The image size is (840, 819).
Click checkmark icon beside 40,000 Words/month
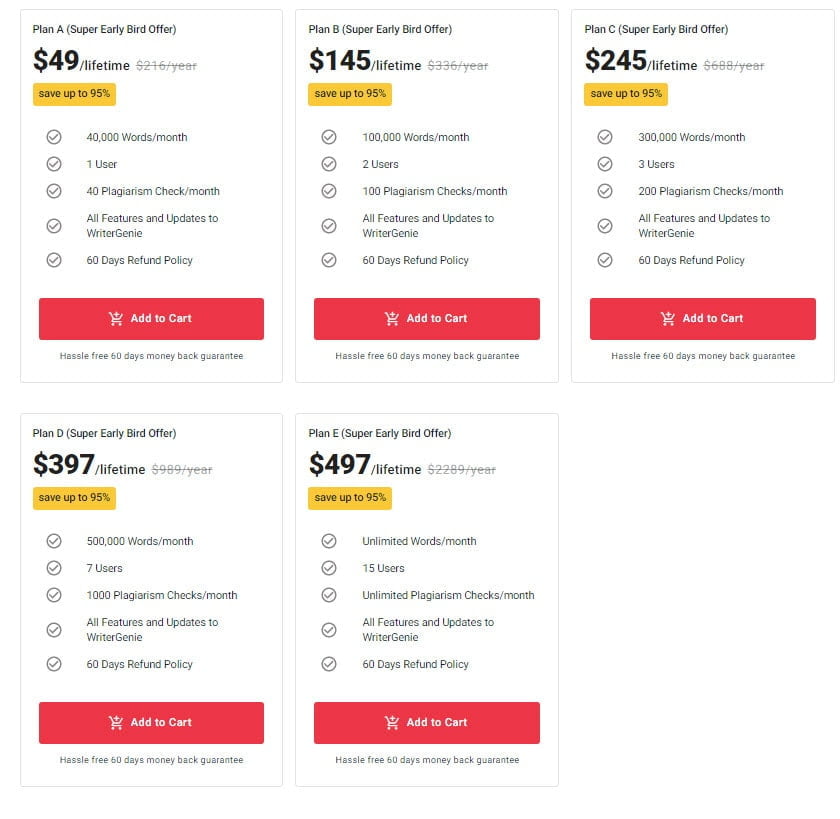[x=54, y=137]
